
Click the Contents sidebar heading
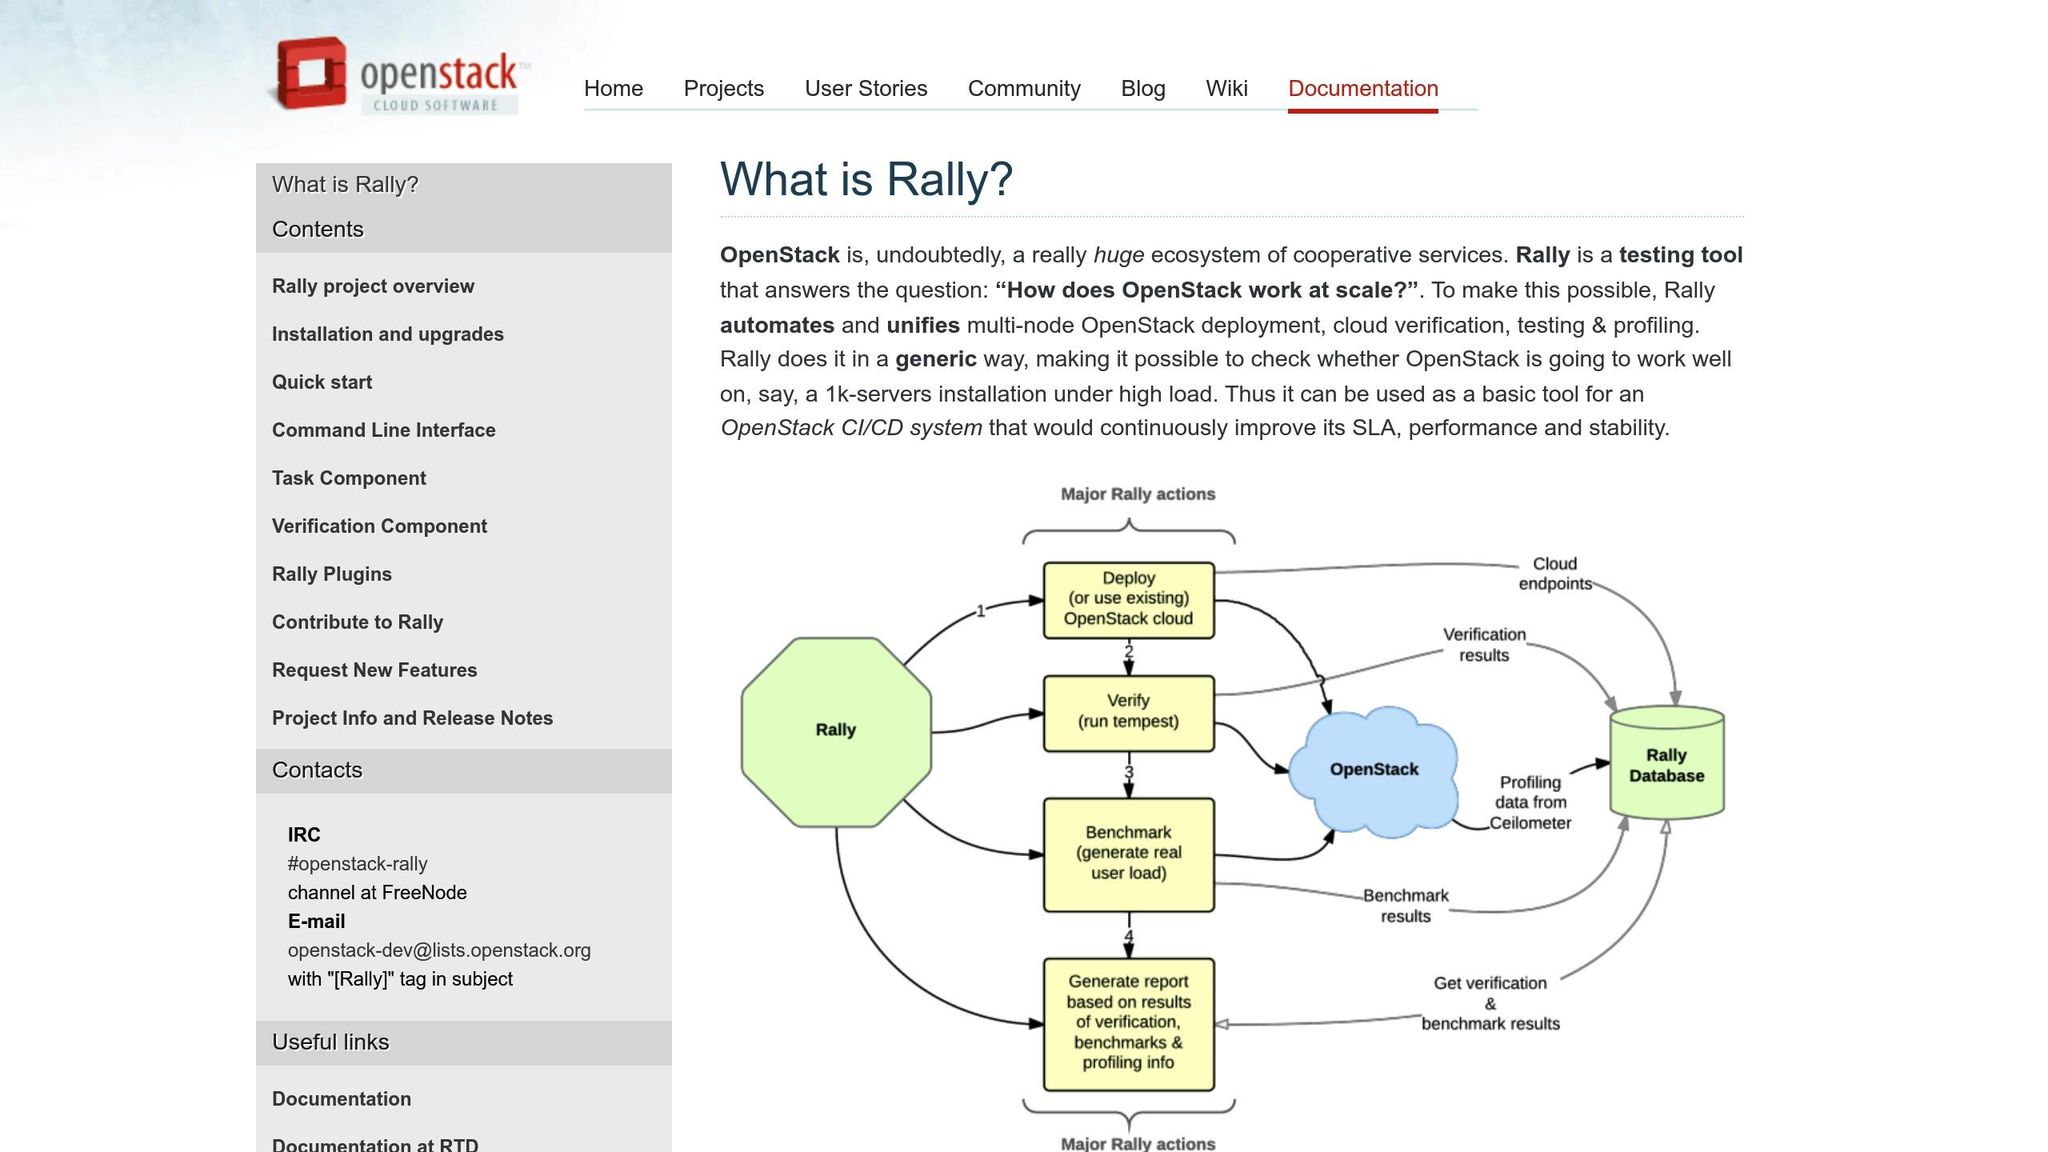click(x=318, y=230)
